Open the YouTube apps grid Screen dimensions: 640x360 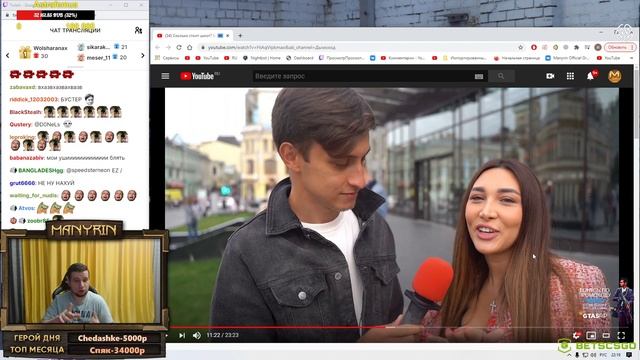[x=570, y=76]
